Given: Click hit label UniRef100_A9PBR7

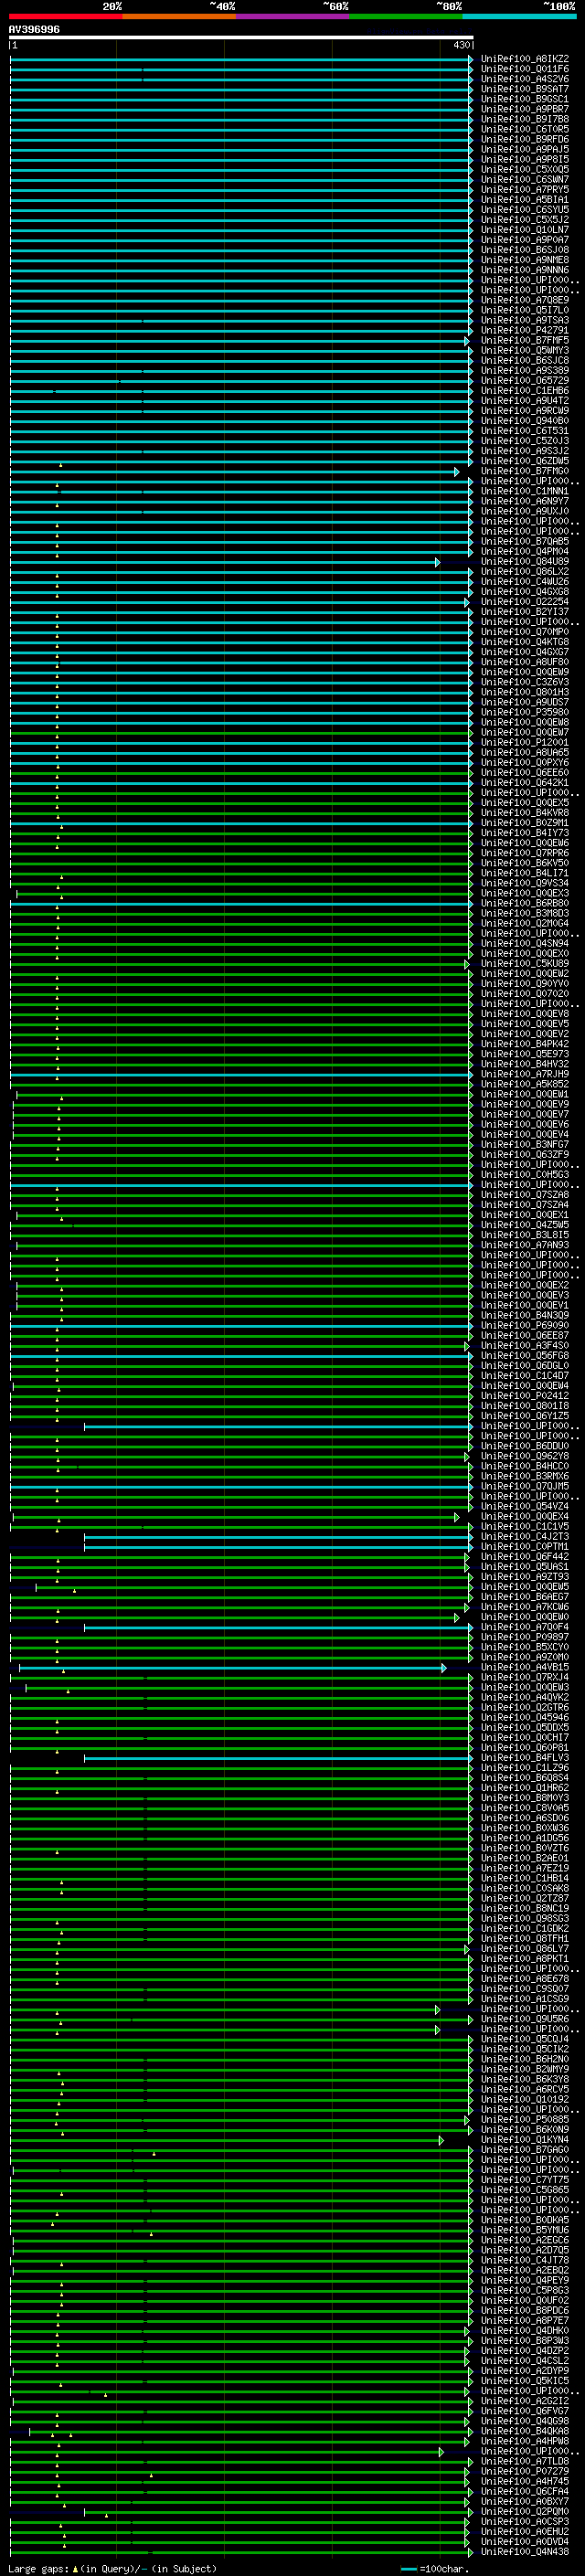Looking at the screenshot, I should [x=525, y=109].
